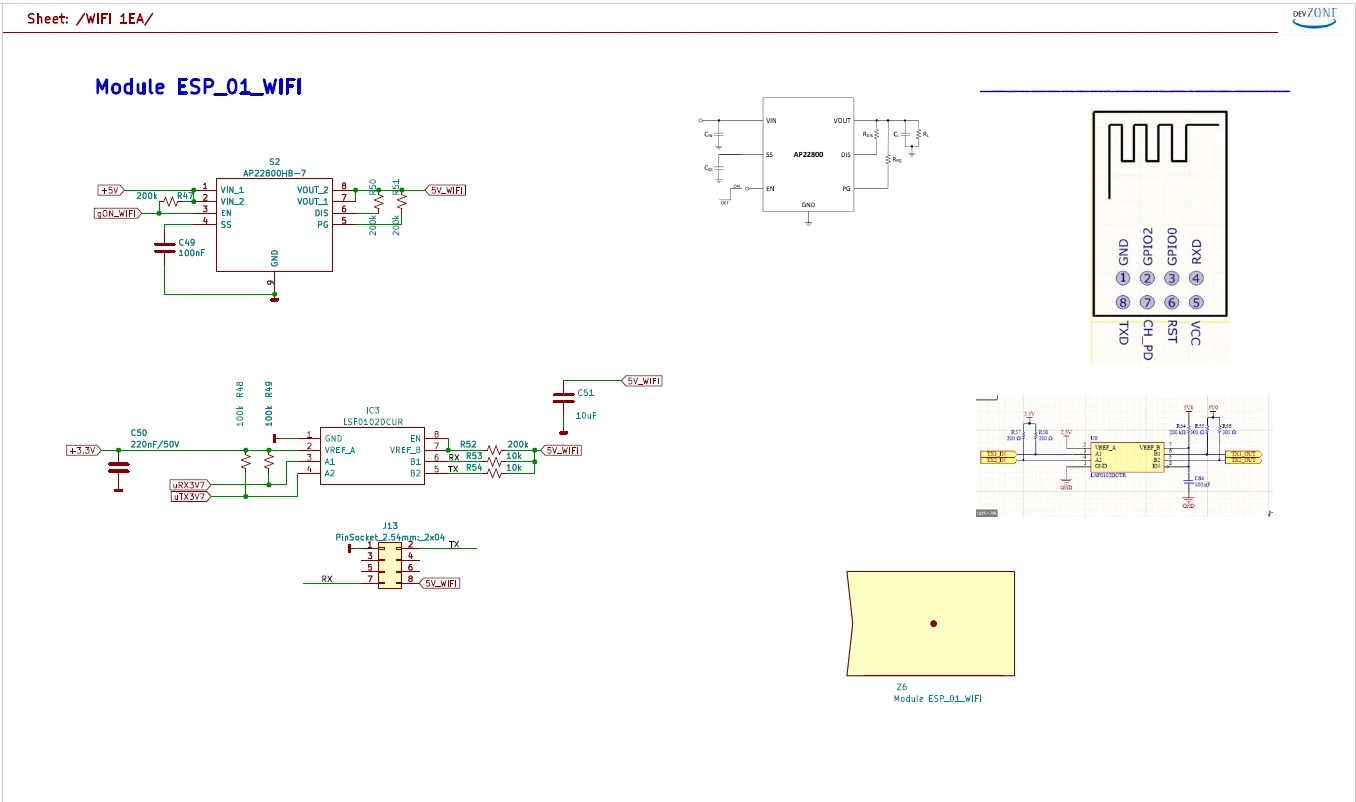Click the PG pin label on S2

pos(324,225)
